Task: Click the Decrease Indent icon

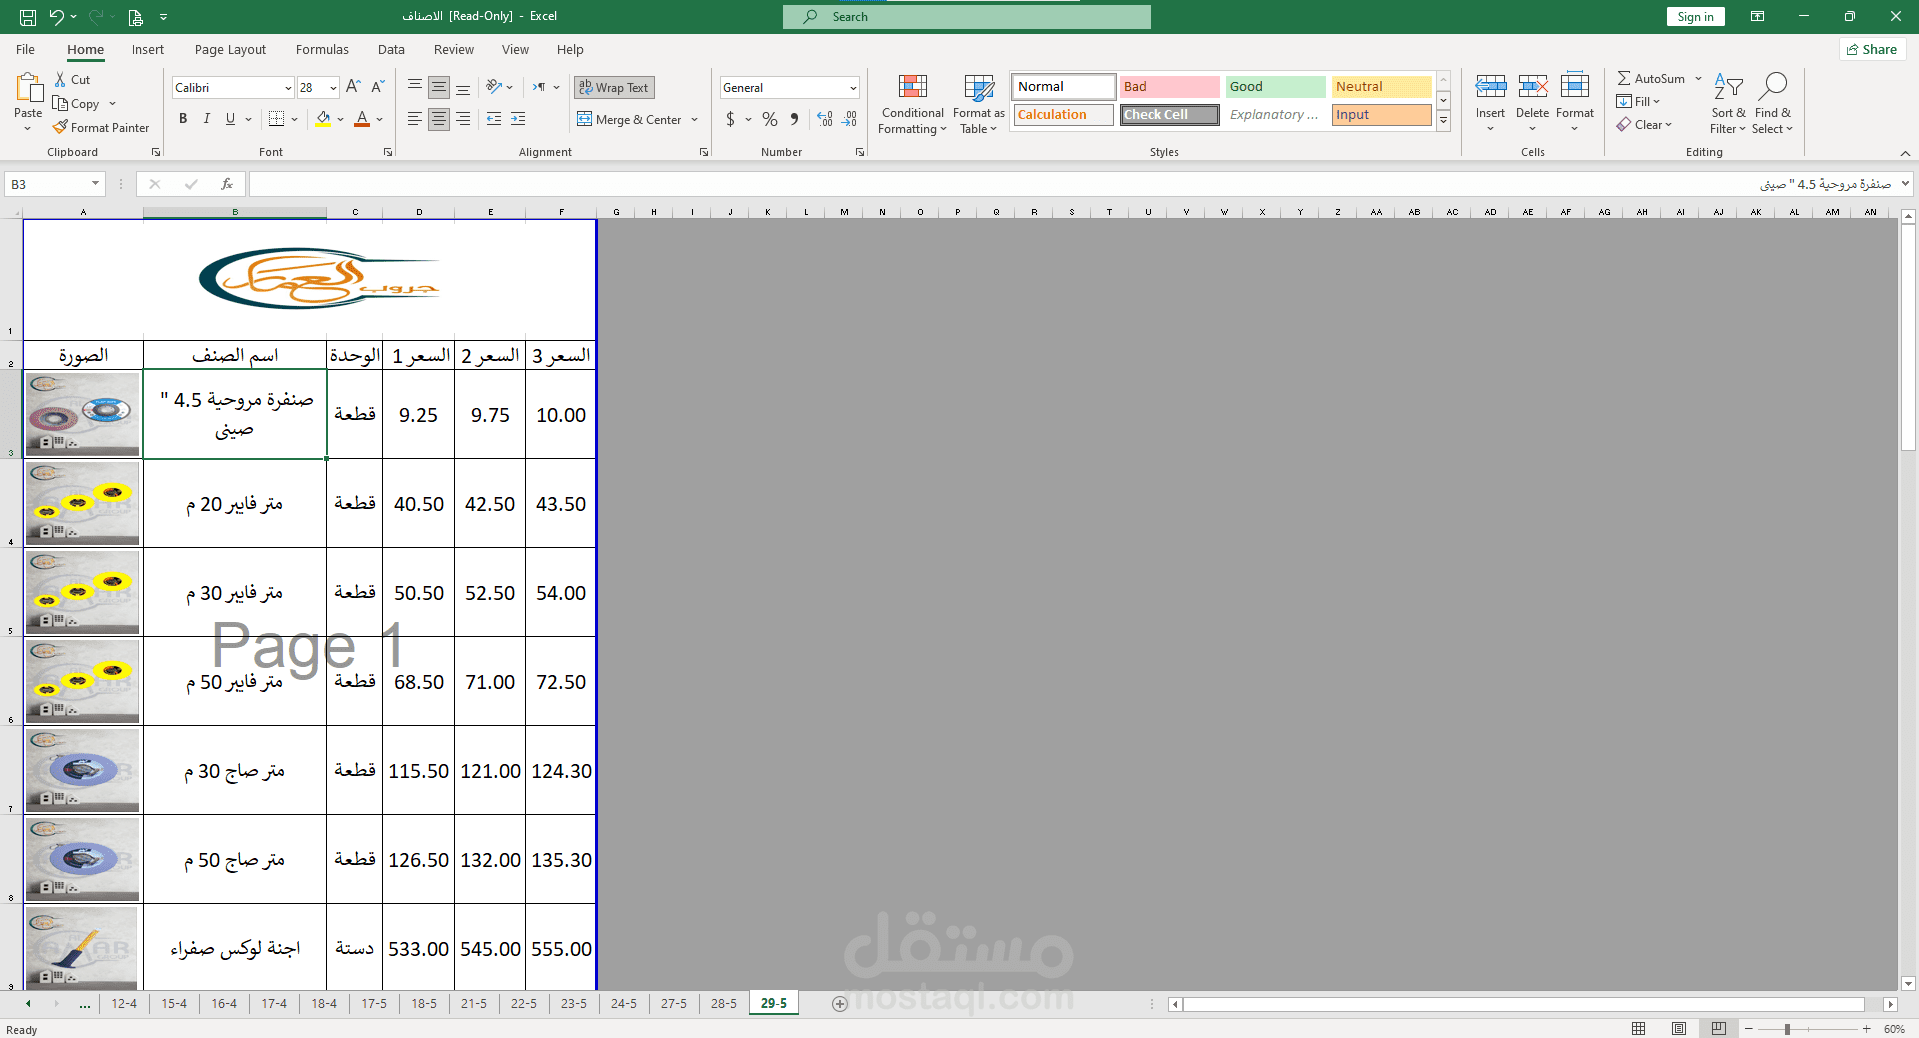Action: (494, 119)
